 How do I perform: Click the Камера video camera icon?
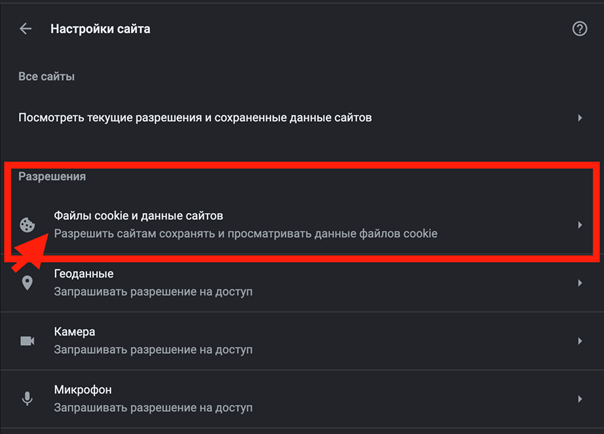tap(27, 341)
